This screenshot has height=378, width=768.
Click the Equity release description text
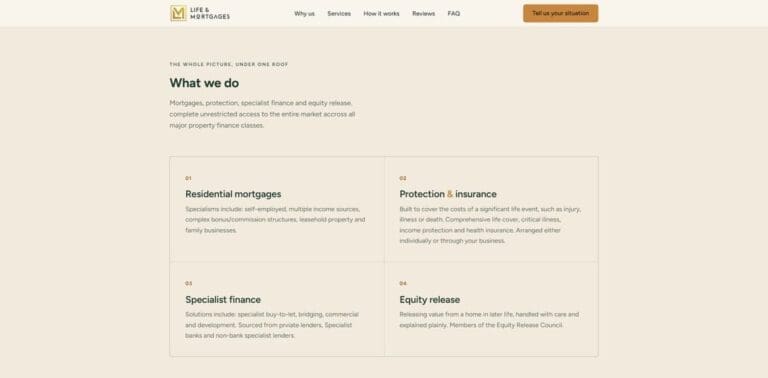click(489, 320)
